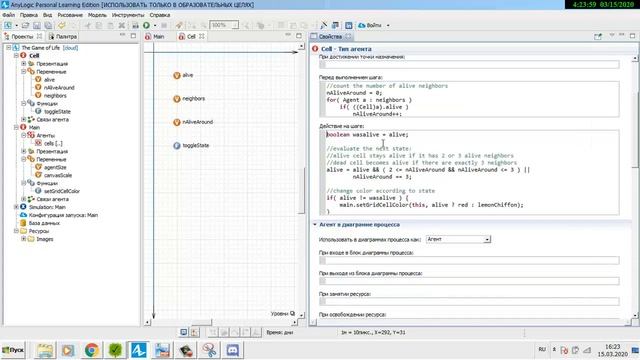Select the Свойства panel tab
The image size is (640, 360).
tap(331, 36)
